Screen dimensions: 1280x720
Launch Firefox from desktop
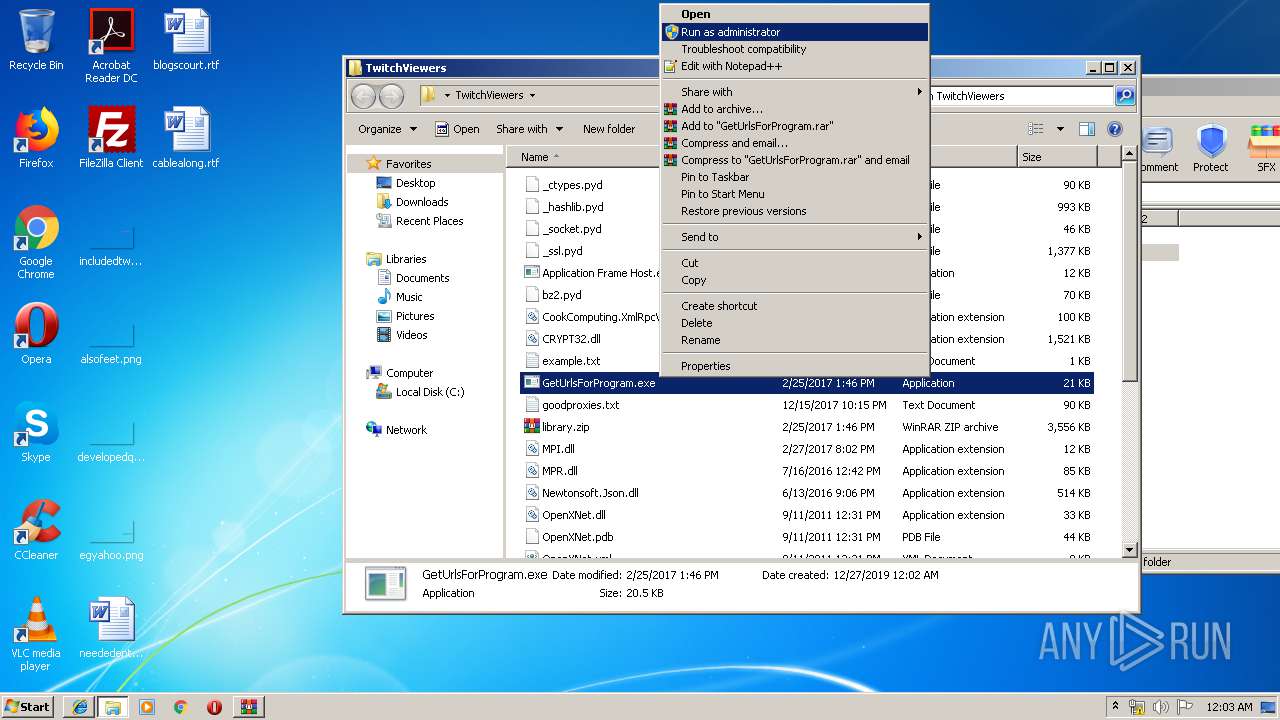pyautogui.click(x=36, y=138)
